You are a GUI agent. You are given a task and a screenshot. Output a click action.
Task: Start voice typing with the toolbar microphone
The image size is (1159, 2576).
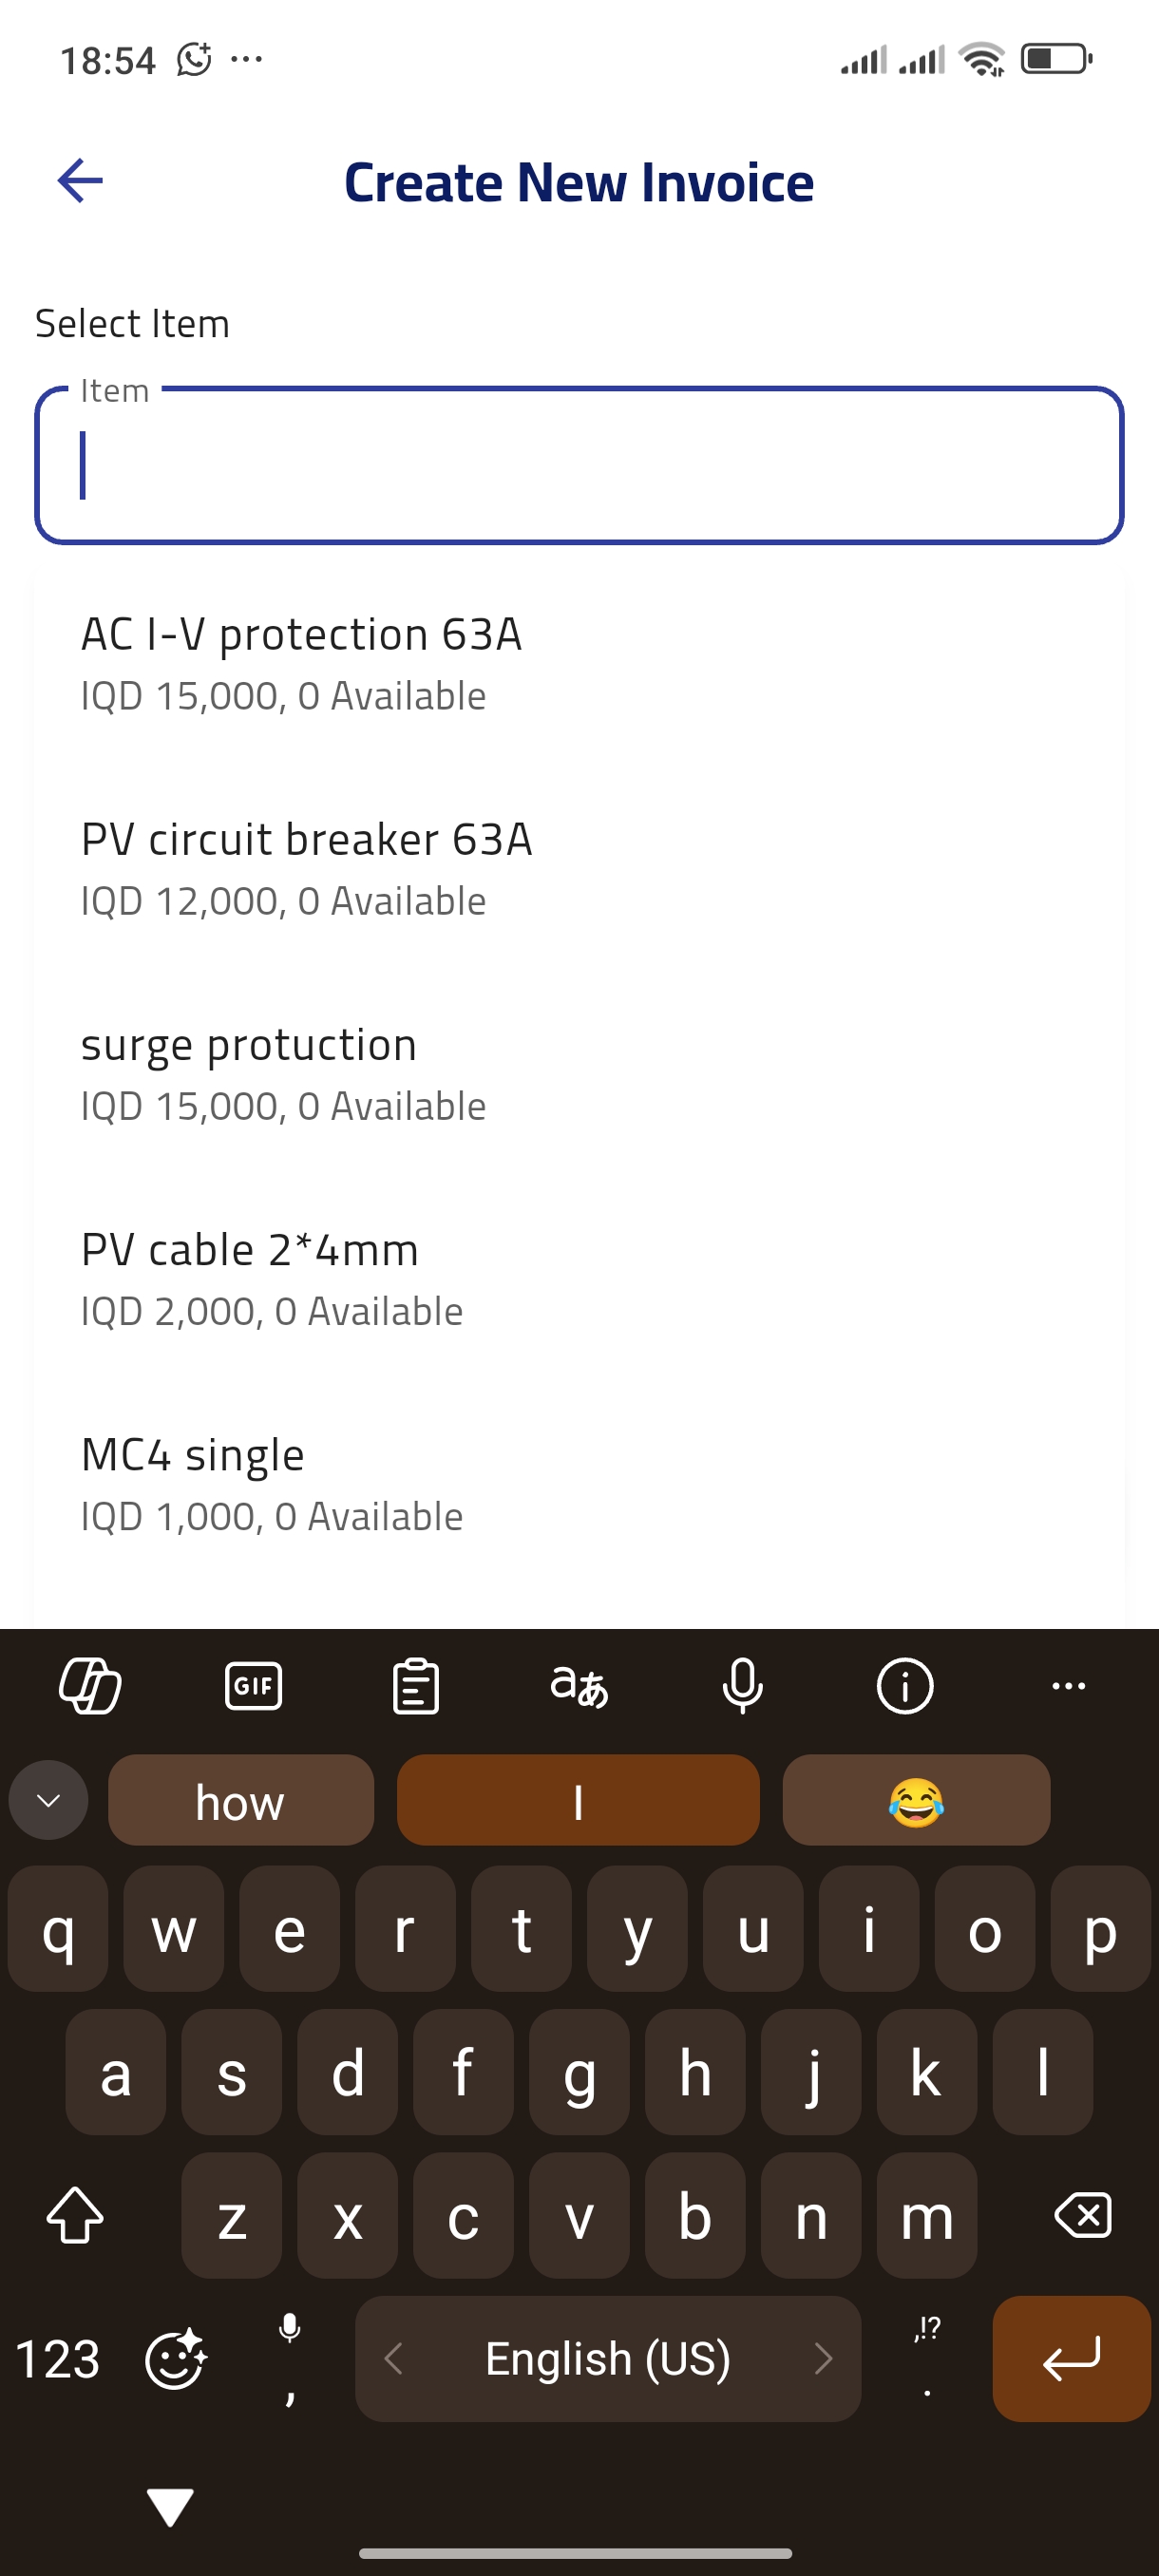pos(742,1686)
